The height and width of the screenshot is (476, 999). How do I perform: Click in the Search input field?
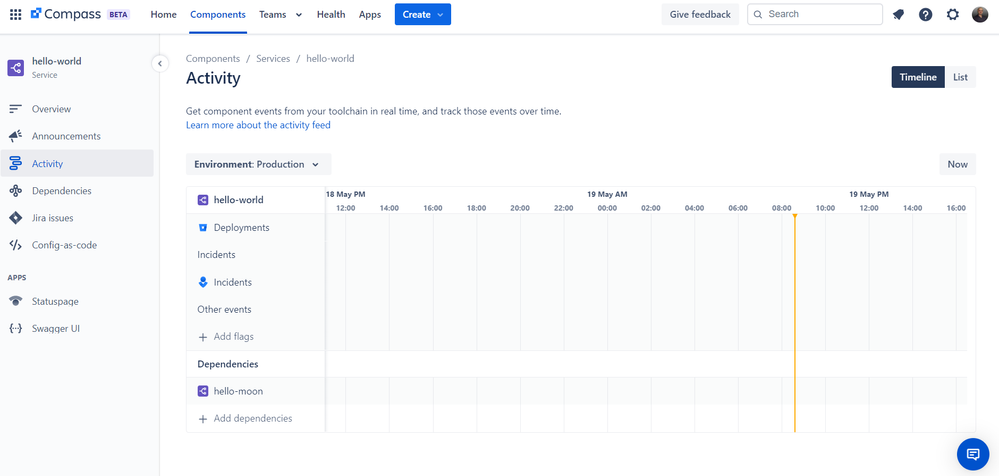click(x=816, y=14)
